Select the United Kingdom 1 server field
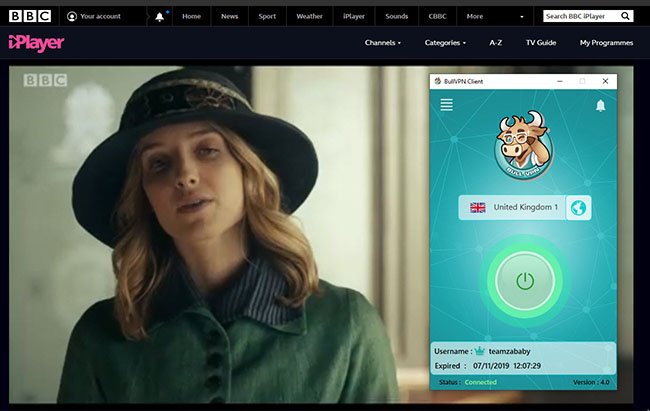The height and width of the screenshot is (411, 650). pyautogui.click(x=512, y=207)
